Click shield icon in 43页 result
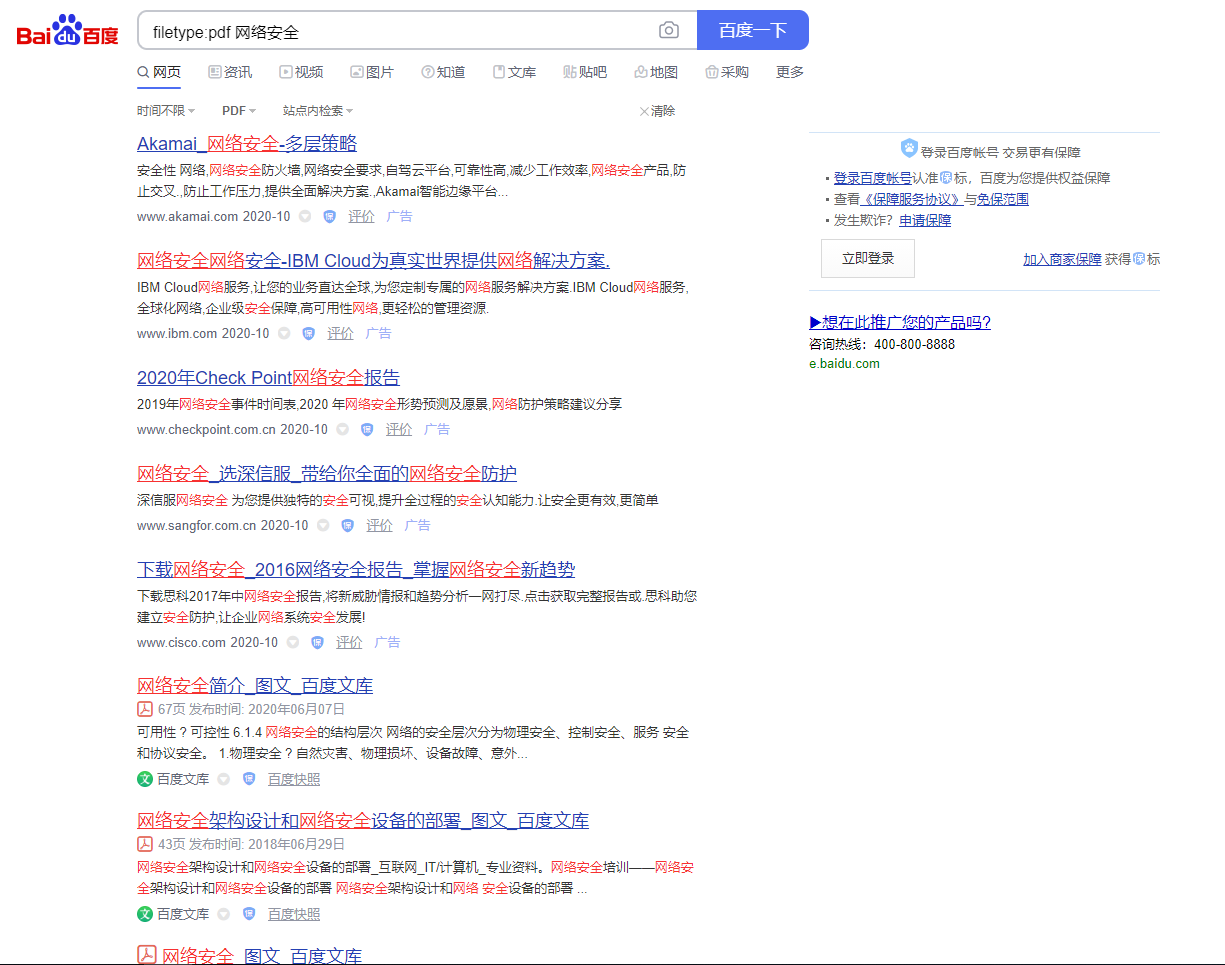The width and height of the screenshot is (1225, 965). [x=249, y=914]
